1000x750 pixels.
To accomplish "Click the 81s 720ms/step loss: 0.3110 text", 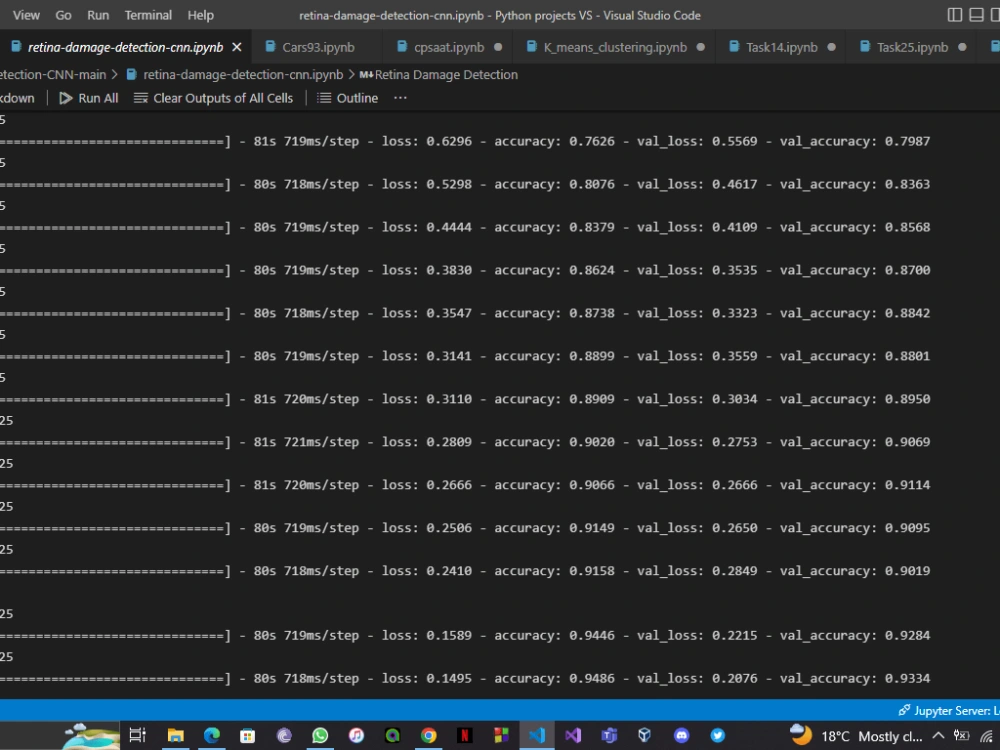I will coord(363,399).
